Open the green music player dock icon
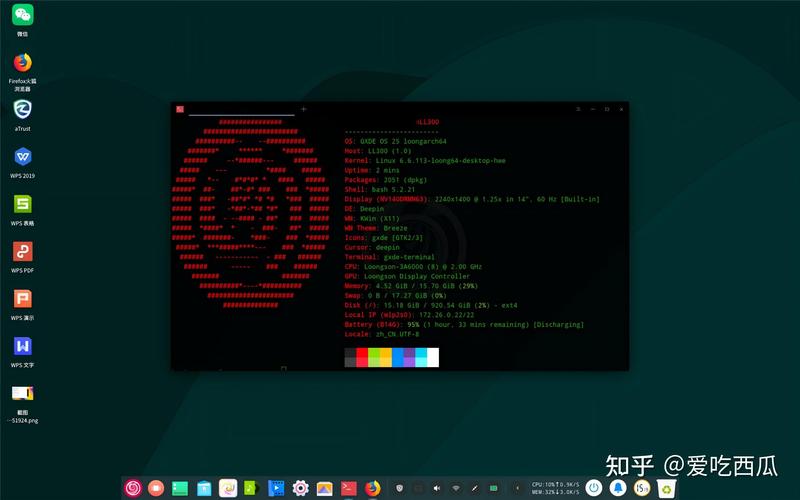This screenshot has width=800, height=500. pos(252,488)
